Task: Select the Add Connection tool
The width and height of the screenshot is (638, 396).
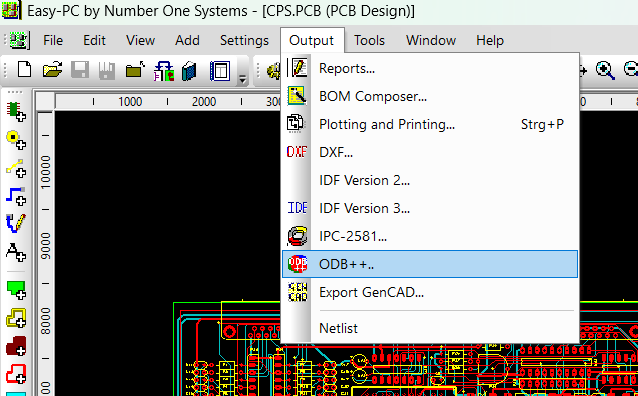Action: (x=16, y=168)
